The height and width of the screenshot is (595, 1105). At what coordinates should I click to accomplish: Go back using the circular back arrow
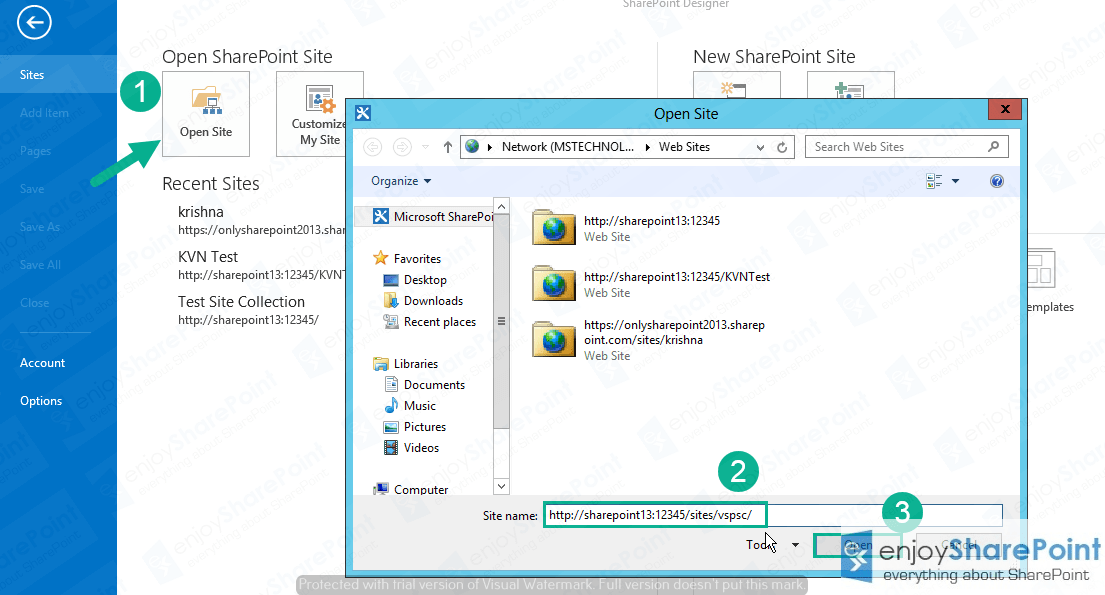click(34, 23)
